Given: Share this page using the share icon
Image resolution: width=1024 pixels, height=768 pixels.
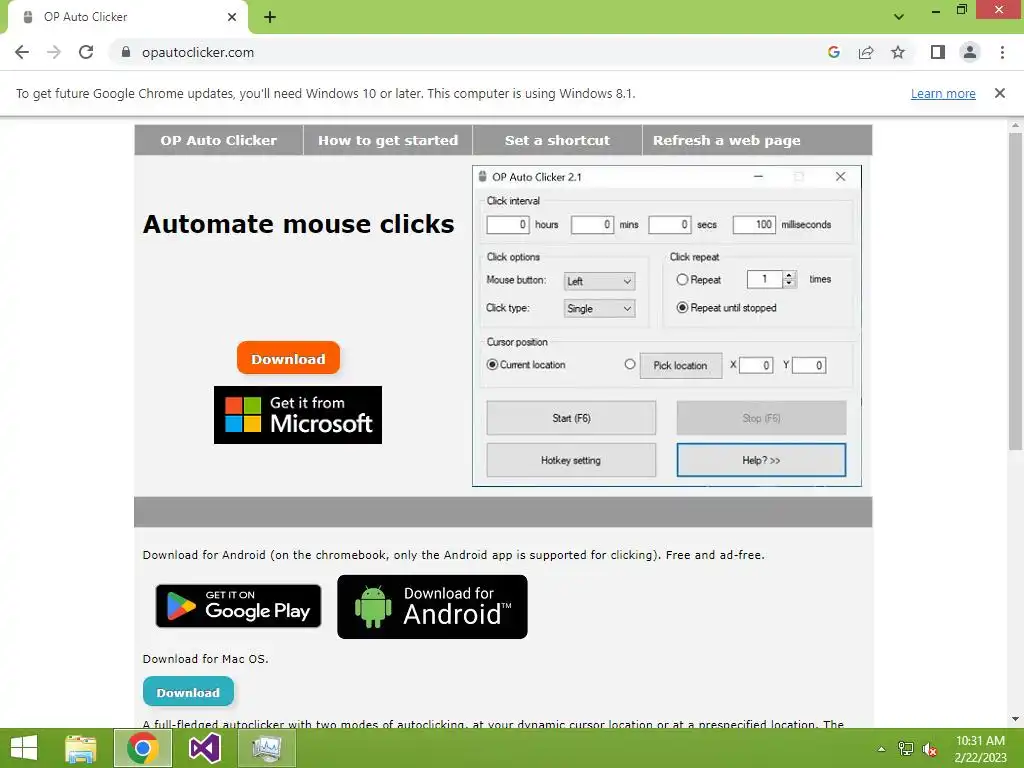Looking at the screenshot, I should click(866, 52).
